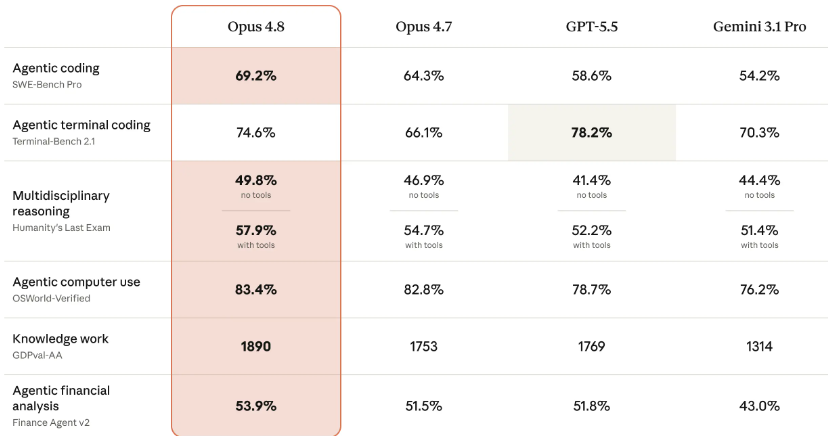The width and height of the screenshot is (828, 436).
Task: Select the 69.2% Opus 4.8 score
Action: click(x=256, y=76)
